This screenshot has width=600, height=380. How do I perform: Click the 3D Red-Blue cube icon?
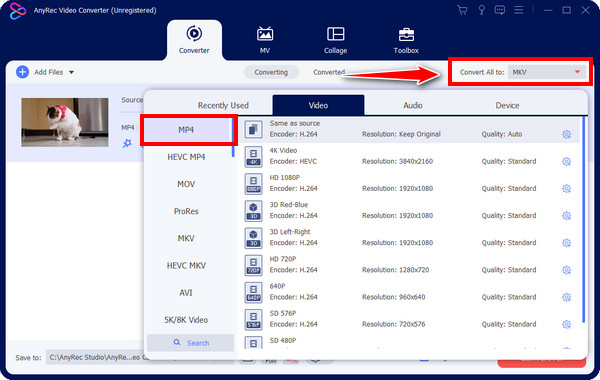253,211
